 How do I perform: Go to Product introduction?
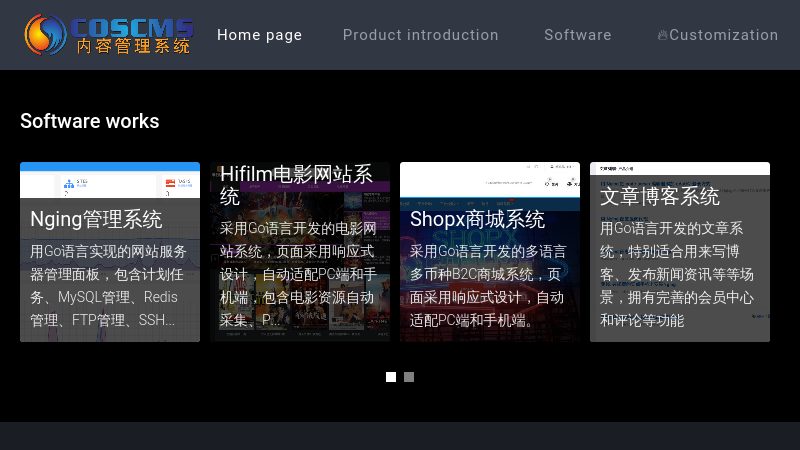click(420, 35)
